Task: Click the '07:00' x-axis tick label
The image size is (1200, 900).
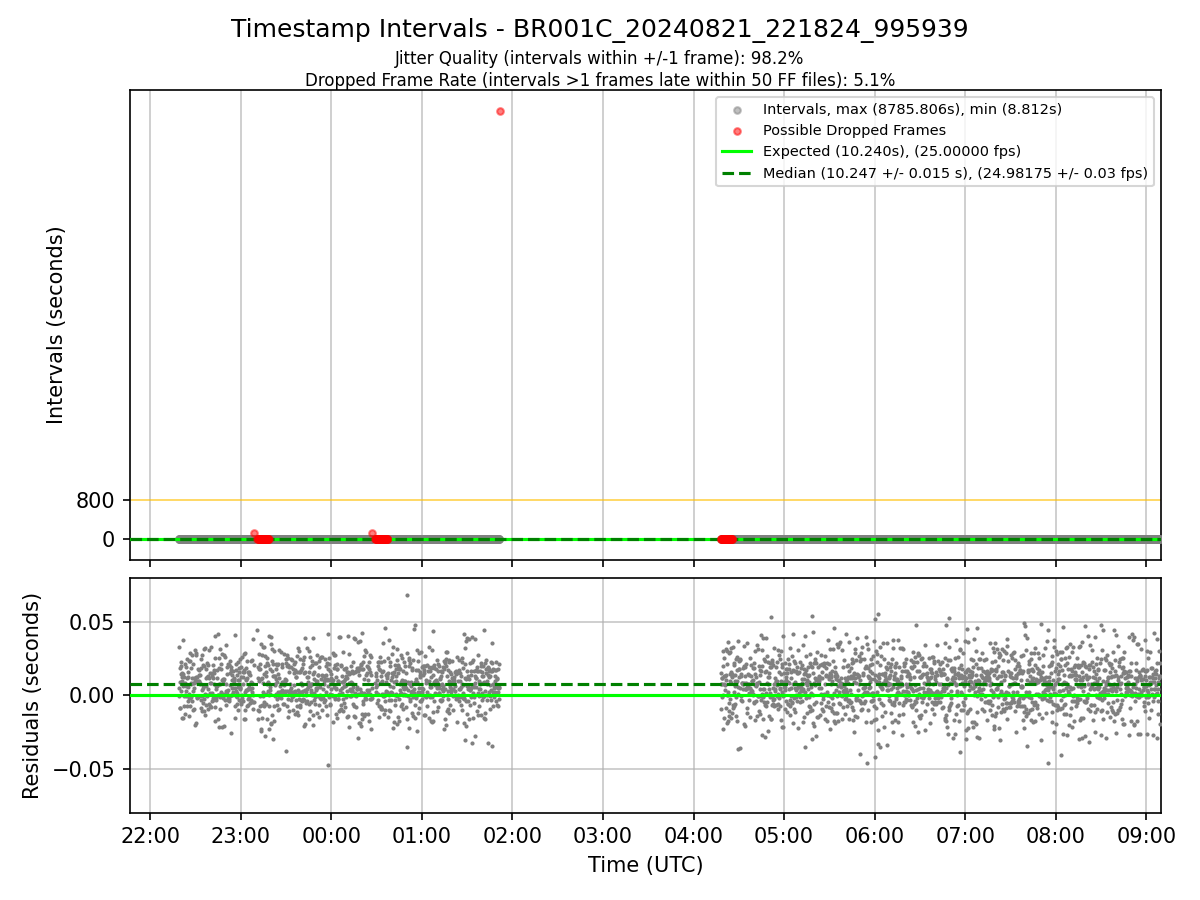Action: pos(965,834)
